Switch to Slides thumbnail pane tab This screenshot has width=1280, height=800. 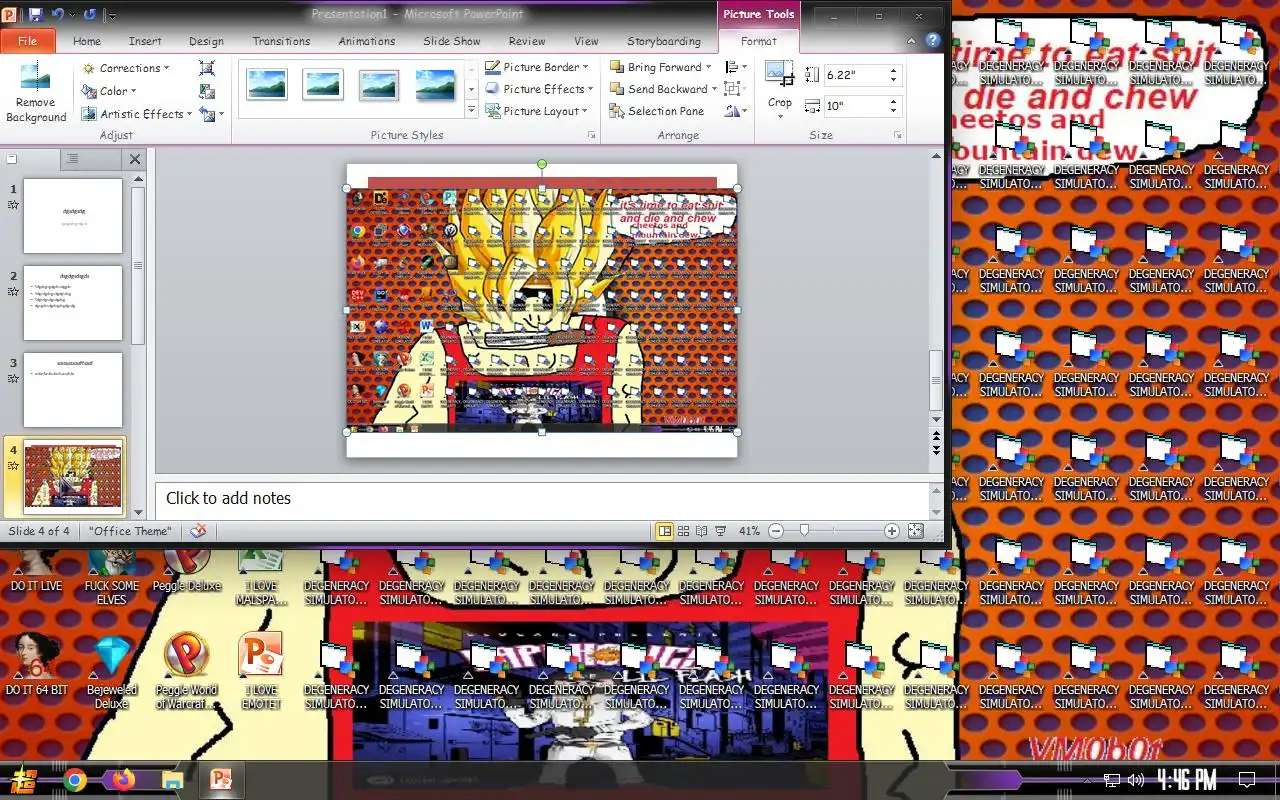click(13, 159)
